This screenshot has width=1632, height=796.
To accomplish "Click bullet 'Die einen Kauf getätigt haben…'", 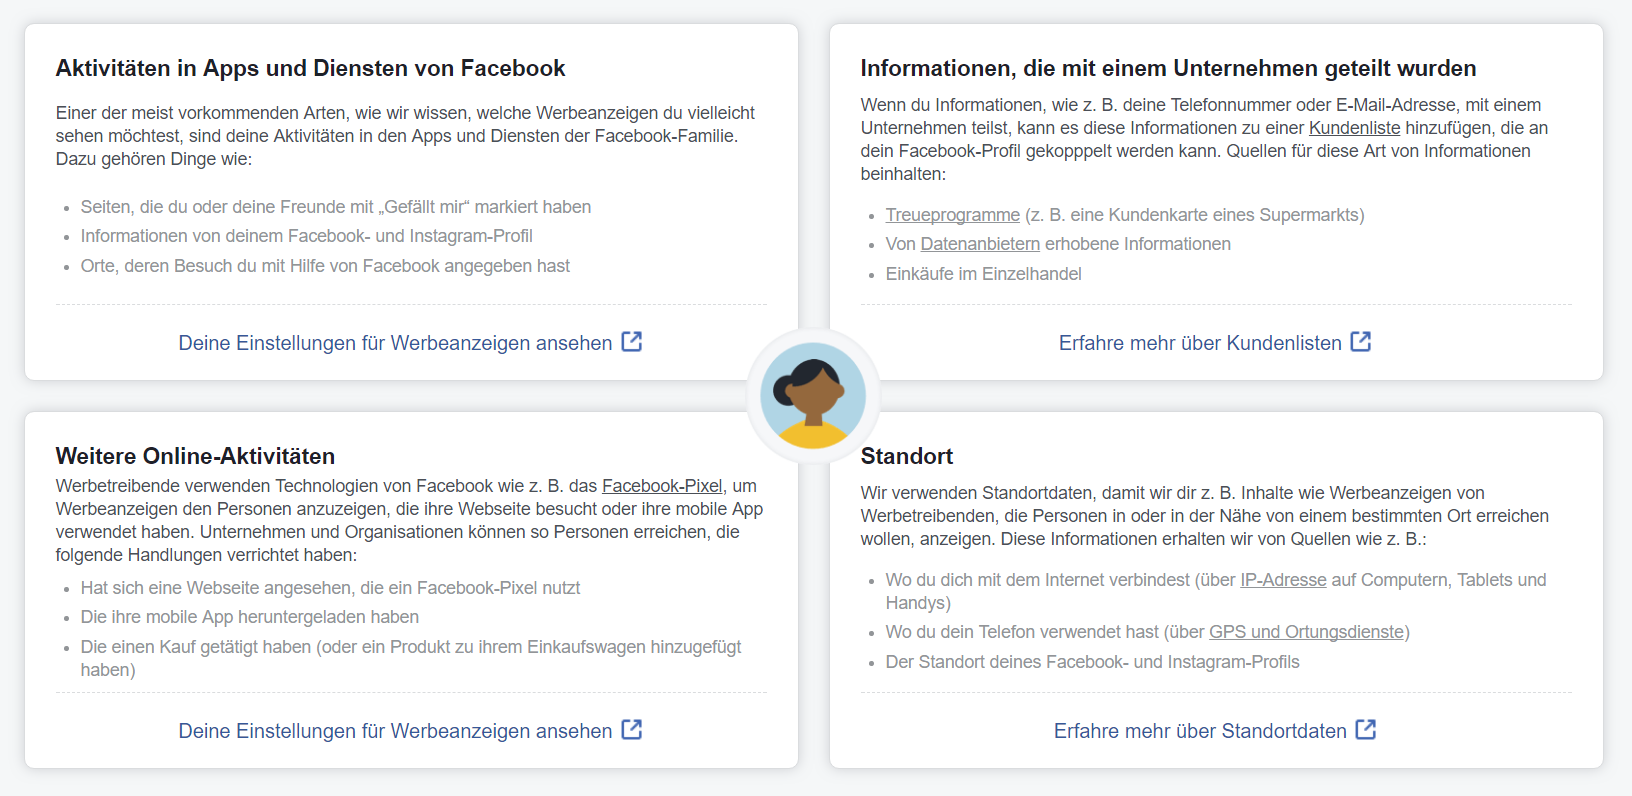I will (411, 658).
